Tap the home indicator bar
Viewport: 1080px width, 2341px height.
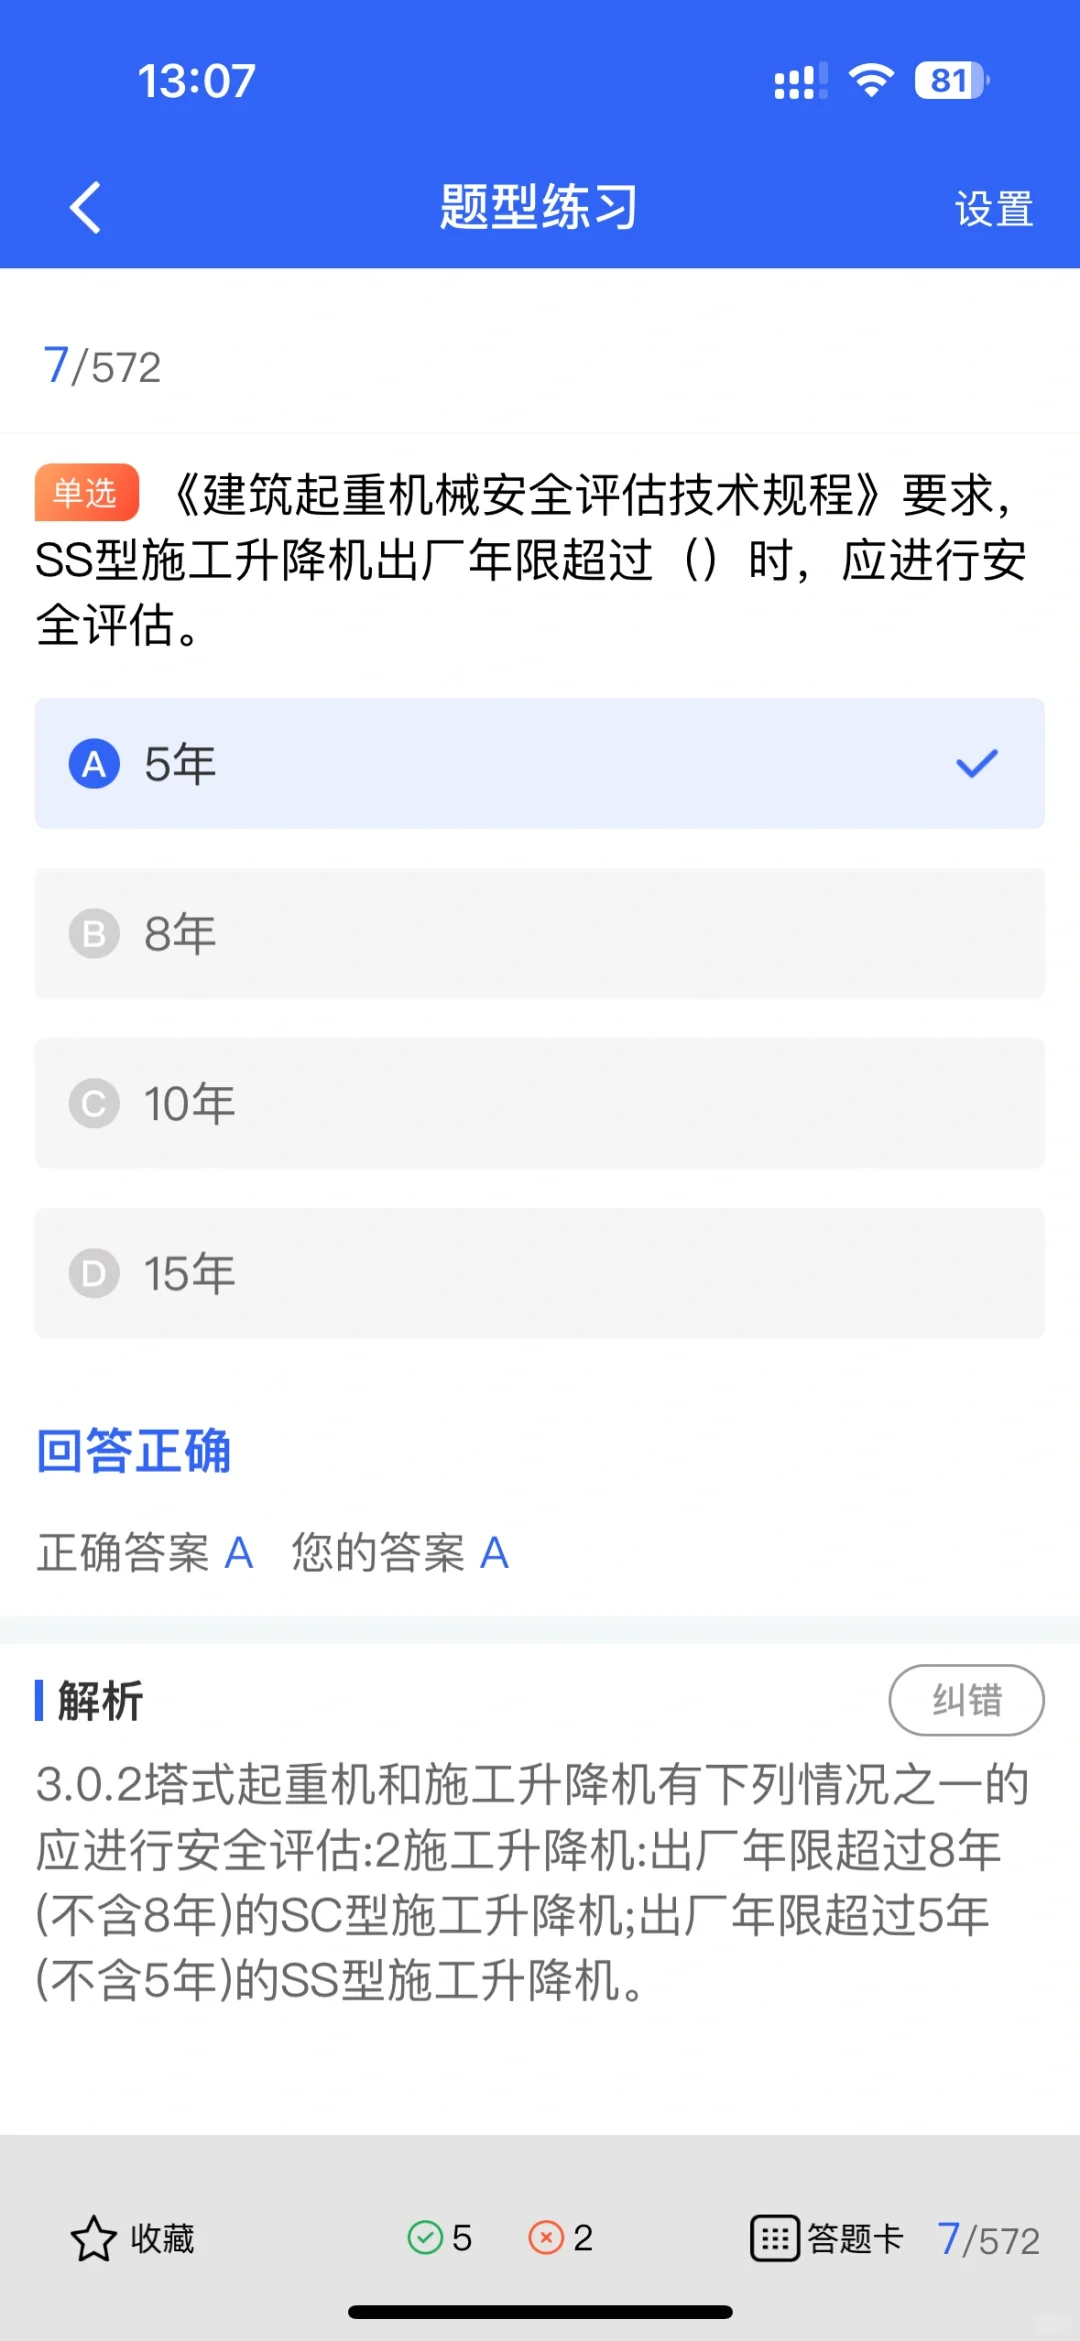pos(540,2312)
